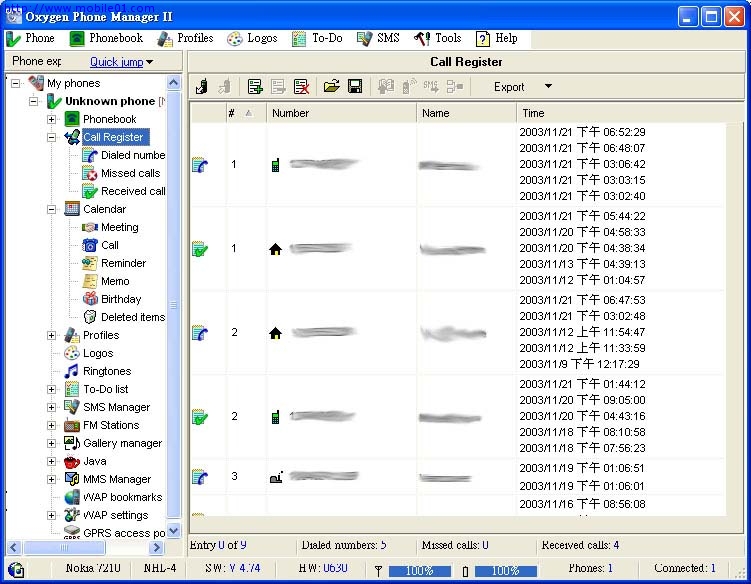Viewport: 751px width, 584px height.
Task: Click the delete entry icon with red X
Action: tap(301, 87)
